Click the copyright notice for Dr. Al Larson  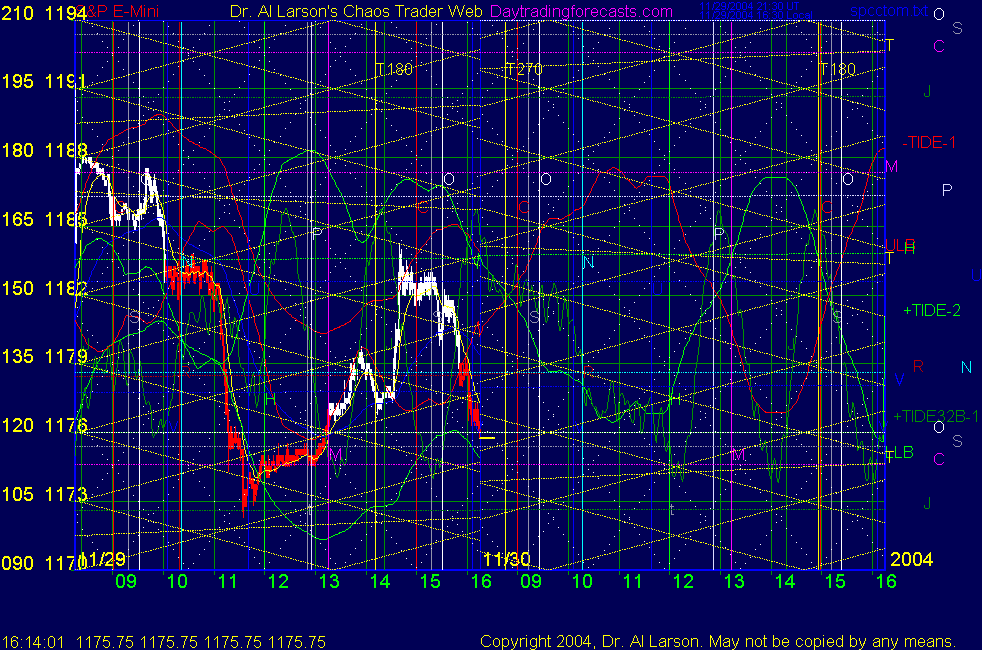coord(718,641)
